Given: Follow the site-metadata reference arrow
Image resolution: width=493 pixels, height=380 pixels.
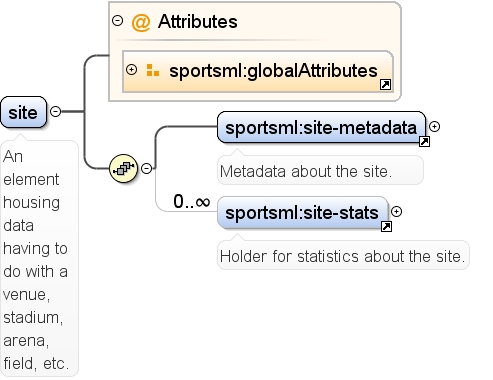Looking at the screenshot, I should (x=424, y=141).
